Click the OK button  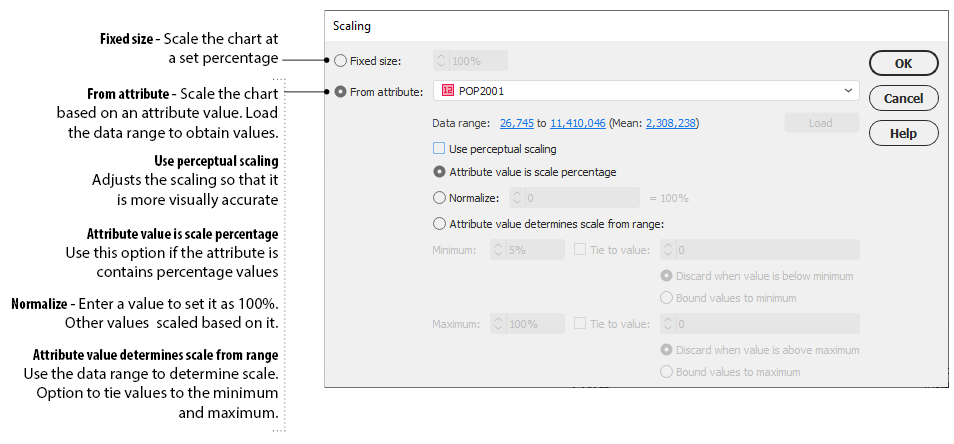tap(903, 63)
